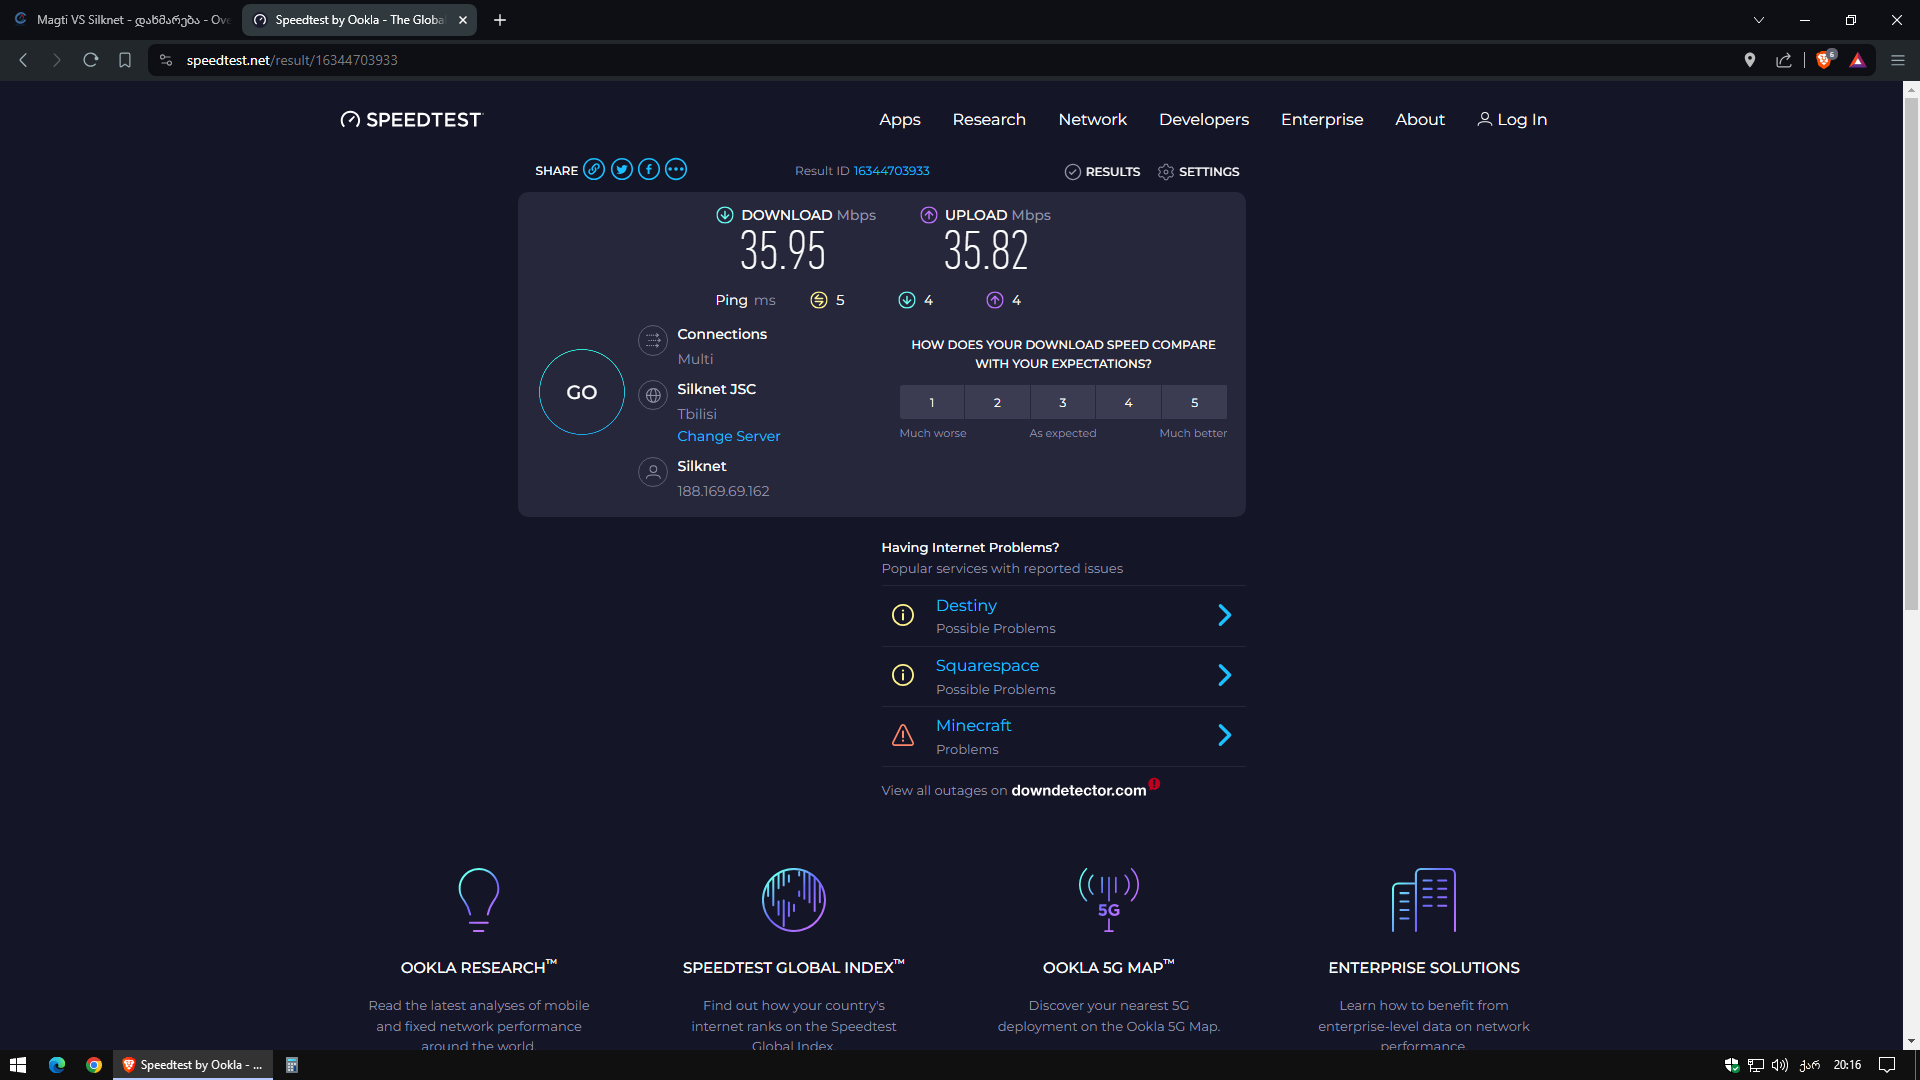This screenshot has height=1080, width=1920.
Task: Expand the Destiny outage details arrow
Action: [x=1224, y=615]
